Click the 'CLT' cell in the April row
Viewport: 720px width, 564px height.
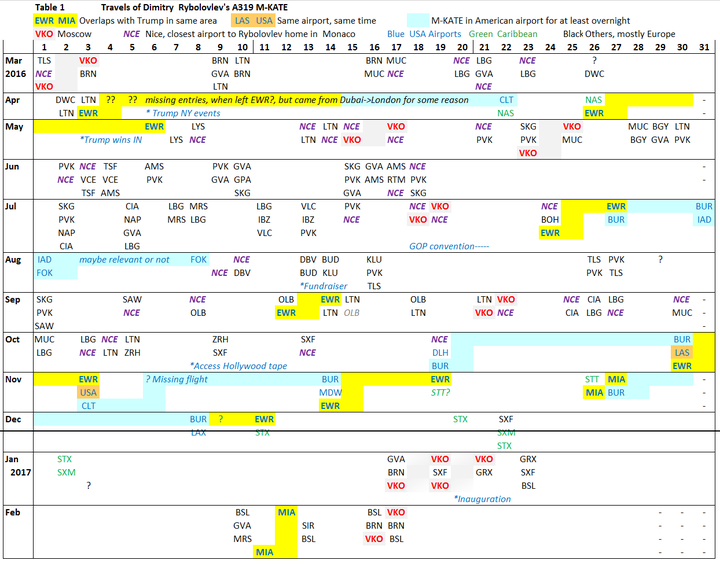click(506, 100)
